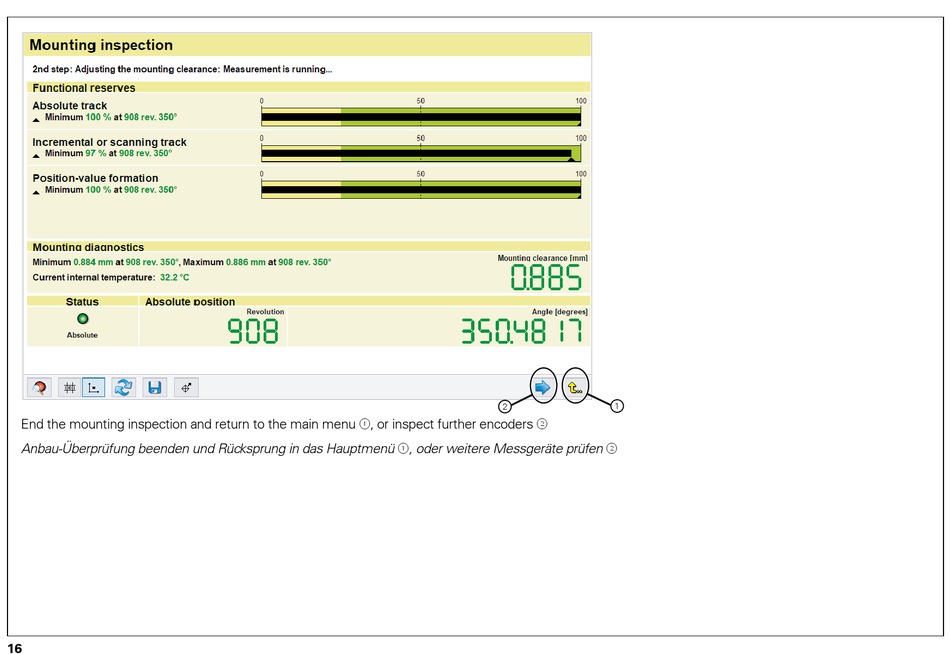The width and height of the screenshot is (950, 654).
Task: Click the Angle value 350.4817
Action: 522,332
